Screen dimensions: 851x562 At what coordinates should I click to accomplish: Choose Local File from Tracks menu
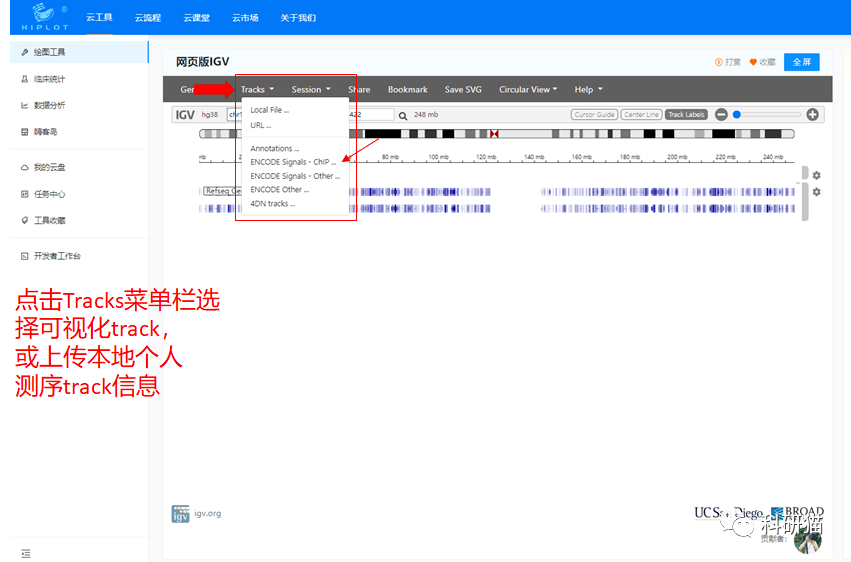[x=269, y=110]
